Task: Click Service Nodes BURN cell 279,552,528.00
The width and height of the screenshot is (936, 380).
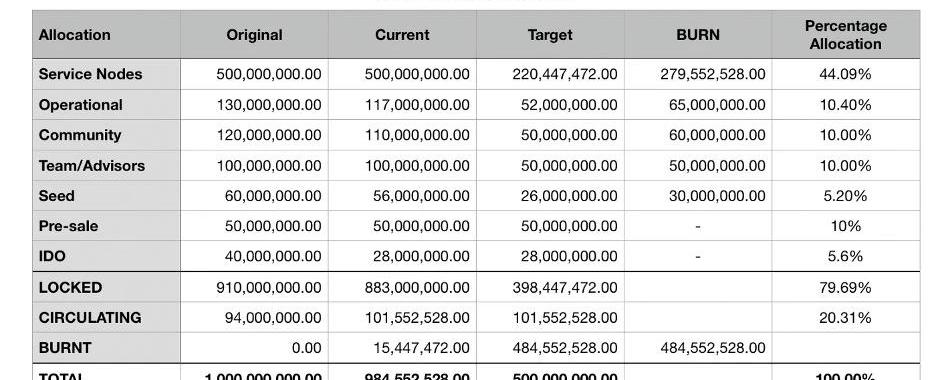Action: 713,74
